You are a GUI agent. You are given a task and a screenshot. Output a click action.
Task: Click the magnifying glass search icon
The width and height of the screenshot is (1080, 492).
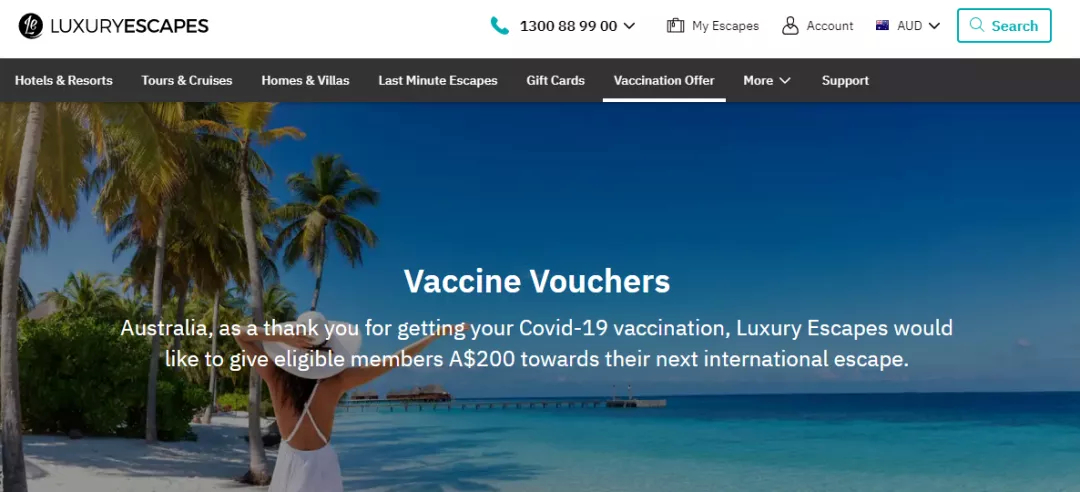coord(976,25)
